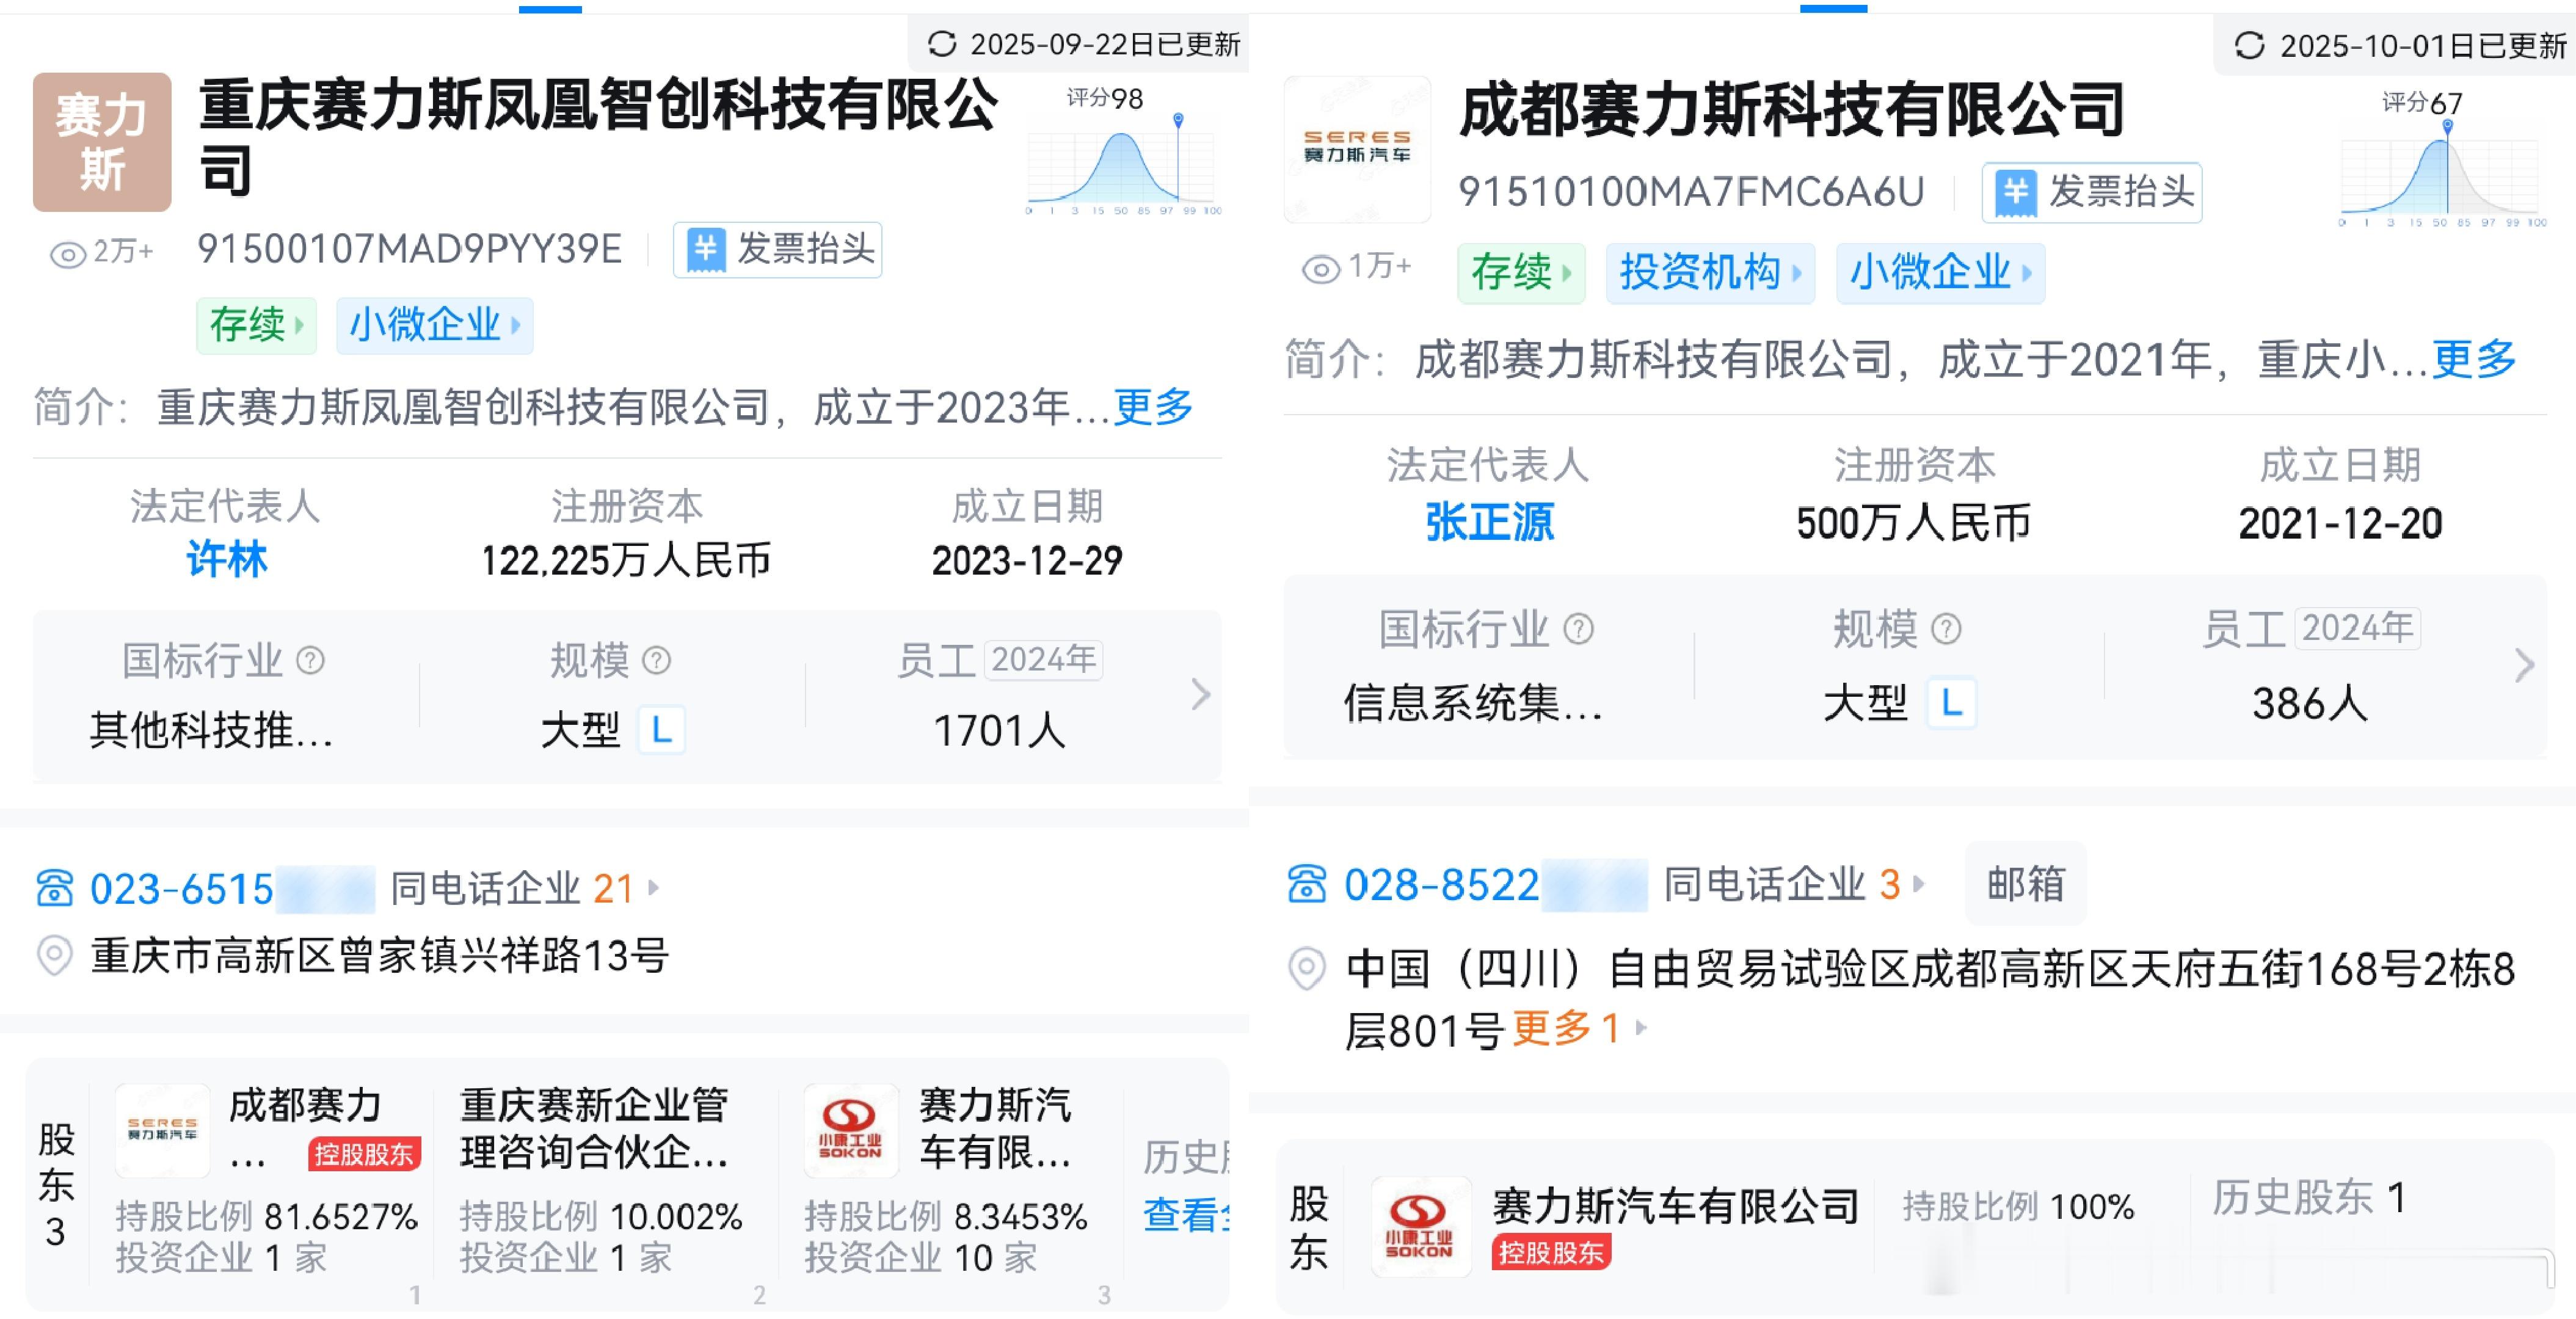Open right chevron of left info panel
Viewport: 2576px width, 1319px height.
(x=1200, y=694)
